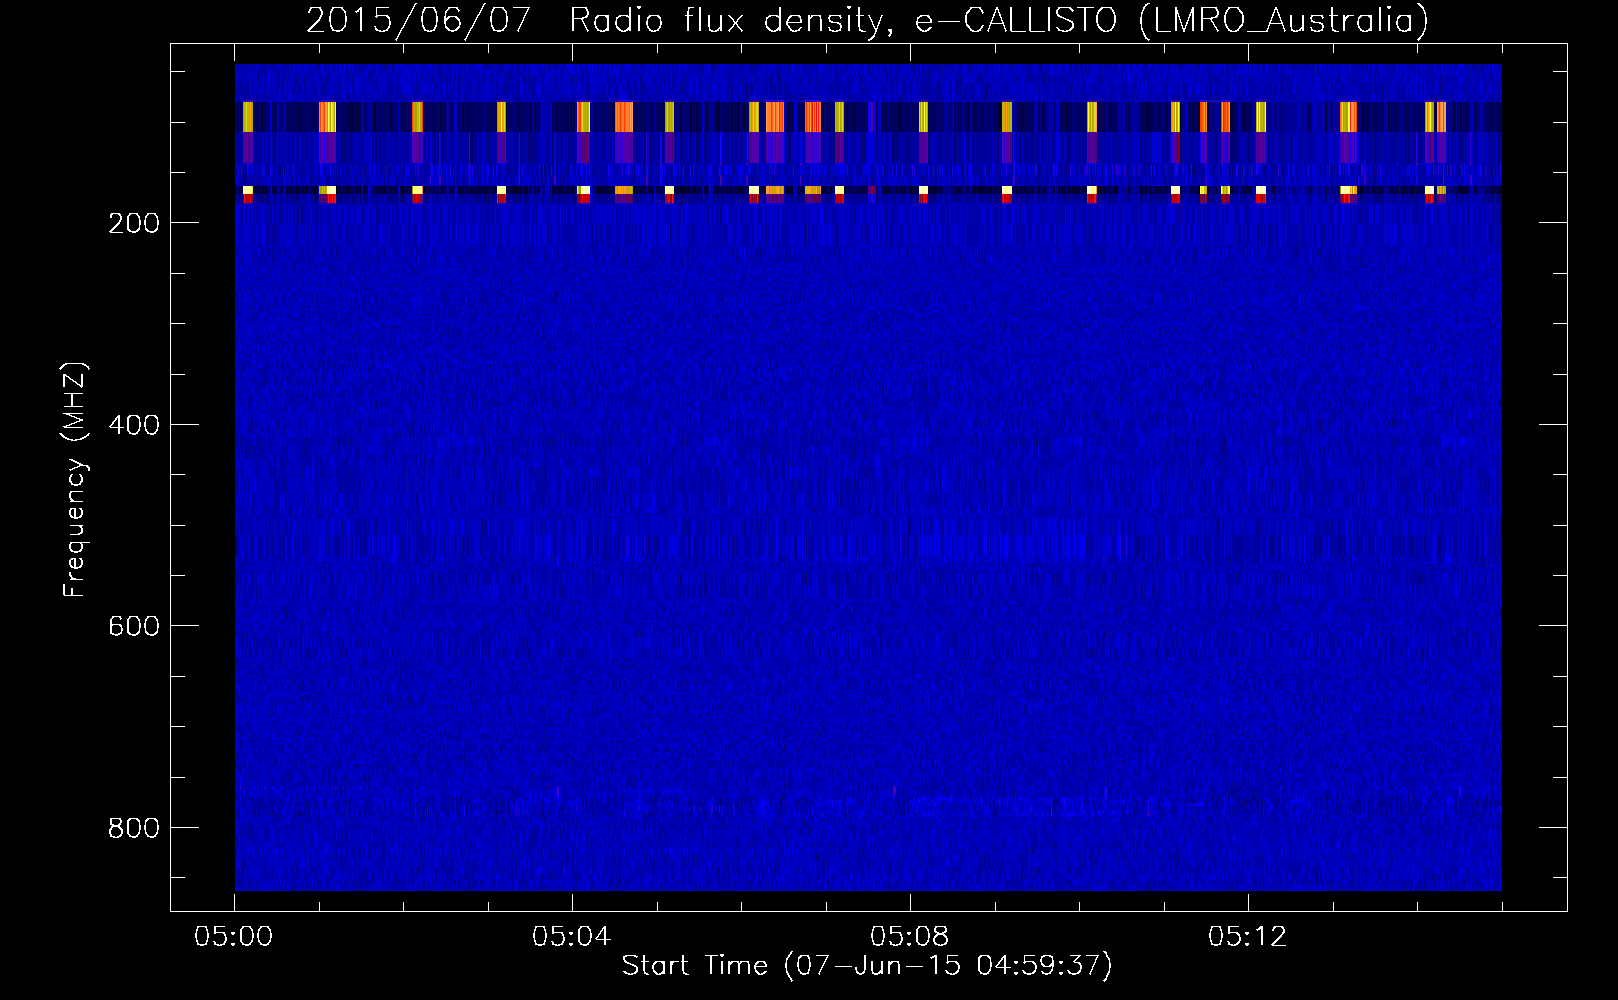
Task: Click the '05:00' time tick label
Action: point(235,937)
